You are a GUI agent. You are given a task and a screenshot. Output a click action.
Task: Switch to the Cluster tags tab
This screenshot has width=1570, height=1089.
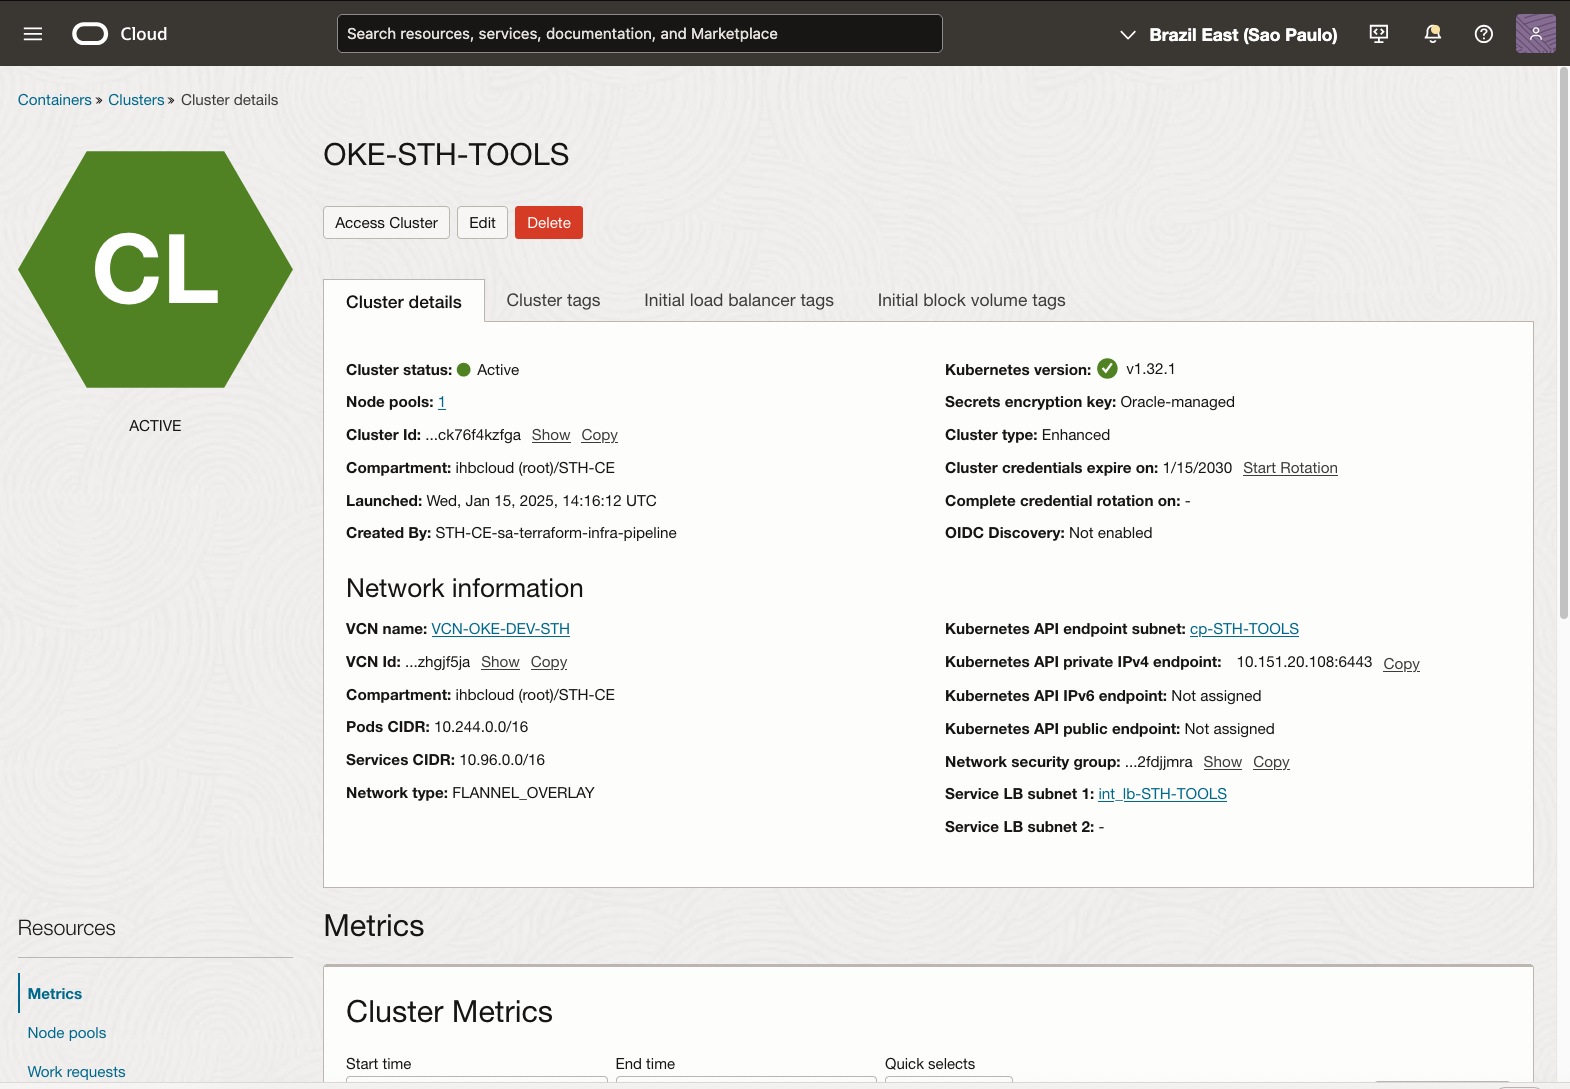tap(553, 300)
